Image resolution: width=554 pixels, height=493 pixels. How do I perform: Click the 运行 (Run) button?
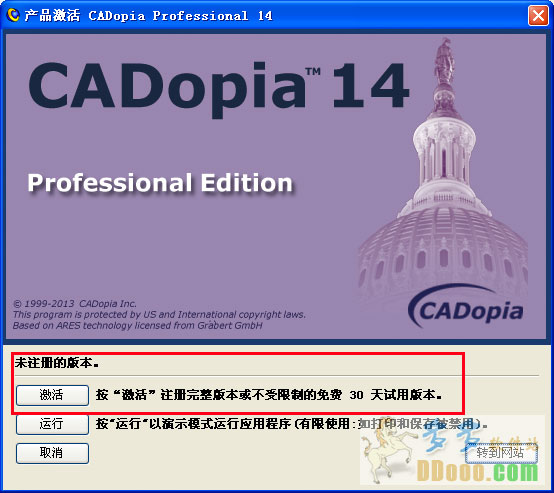click(52, 424)
